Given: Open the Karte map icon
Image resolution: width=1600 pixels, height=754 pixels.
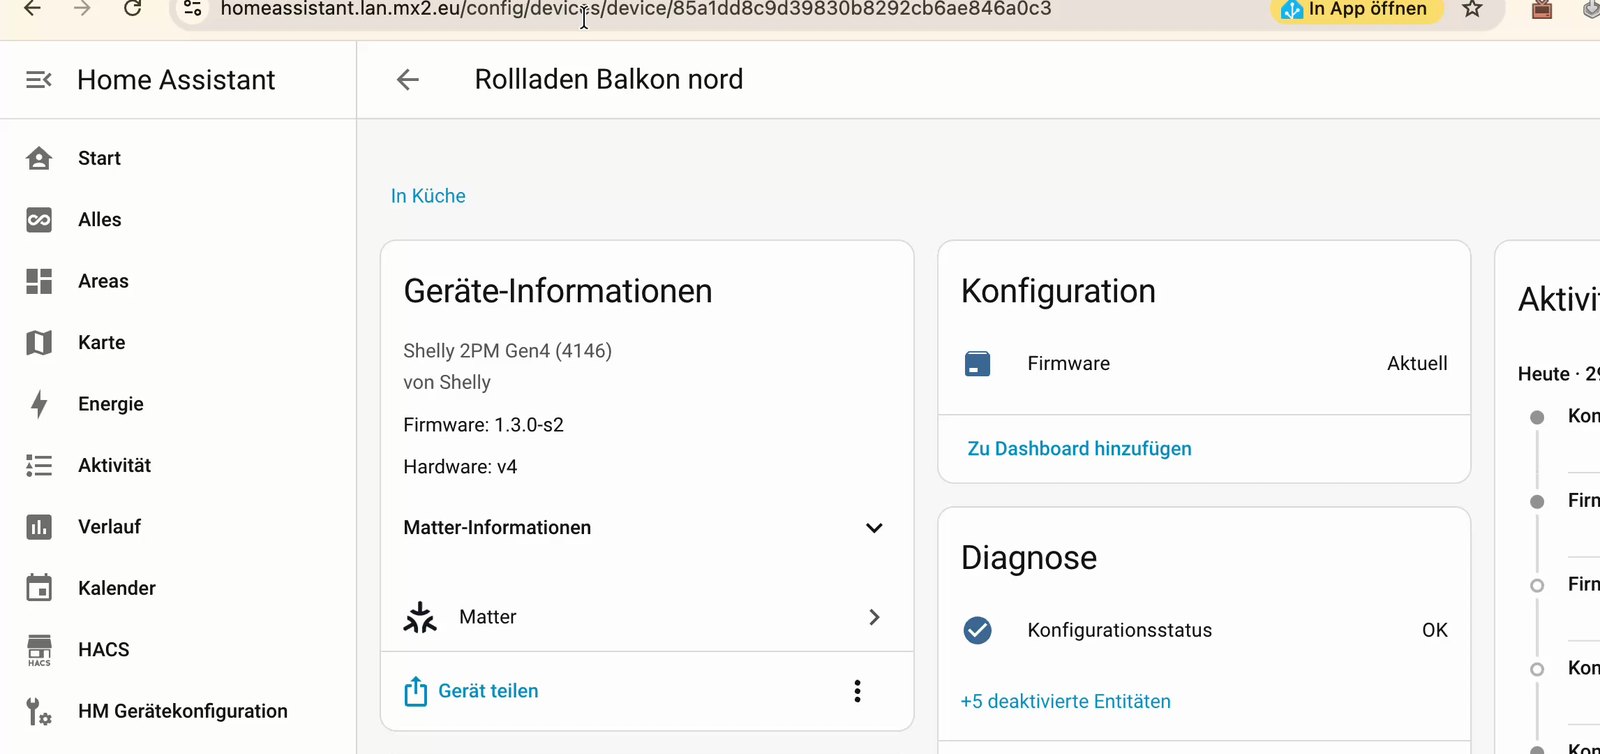Looking at the screenshot, I should 39,343.
